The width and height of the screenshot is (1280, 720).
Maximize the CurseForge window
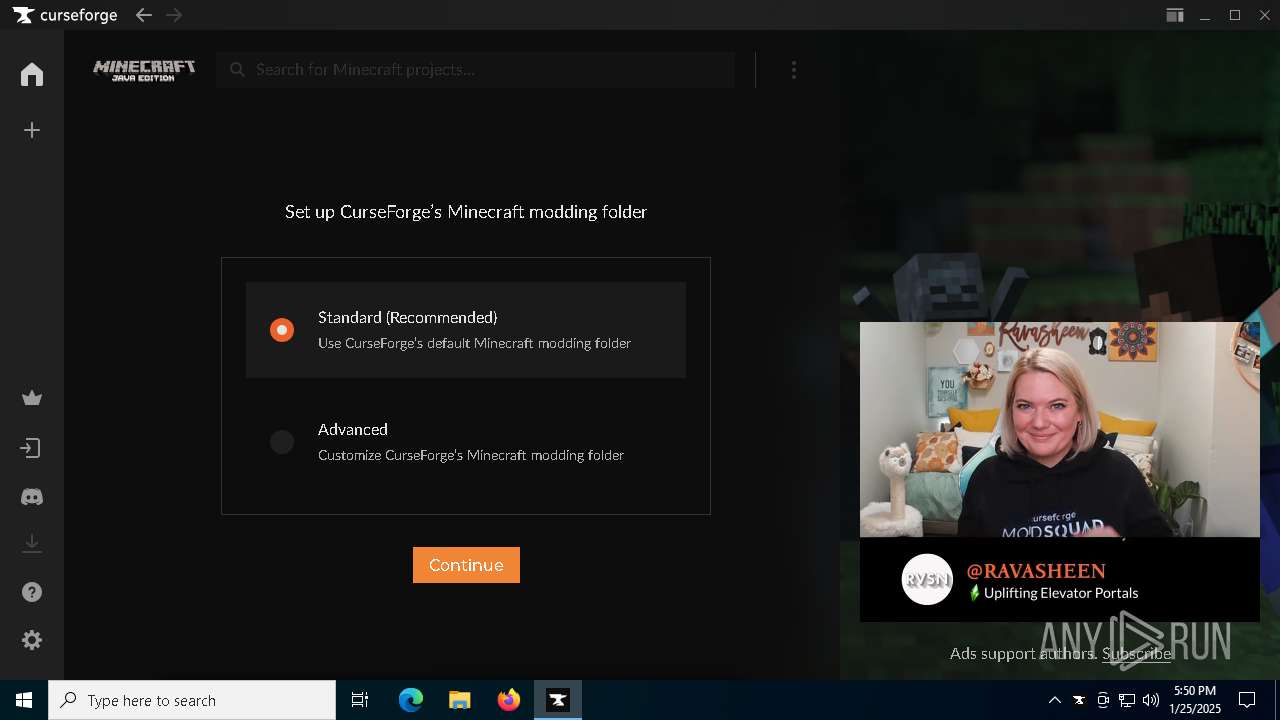point(1235,15)
